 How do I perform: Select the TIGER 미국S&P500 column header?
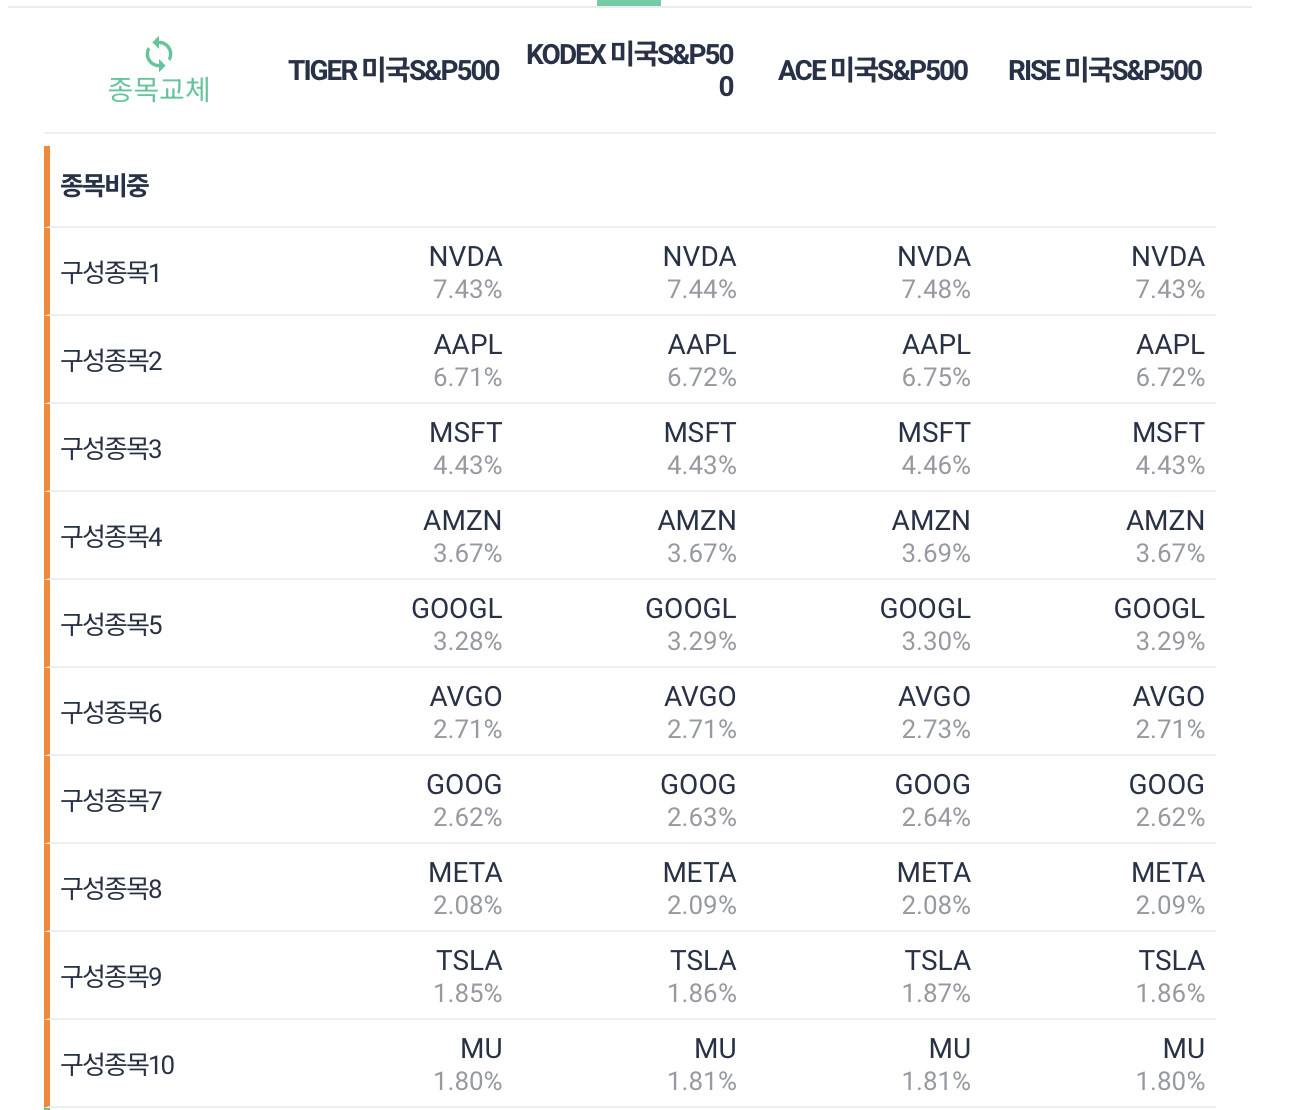coord(394,70)
